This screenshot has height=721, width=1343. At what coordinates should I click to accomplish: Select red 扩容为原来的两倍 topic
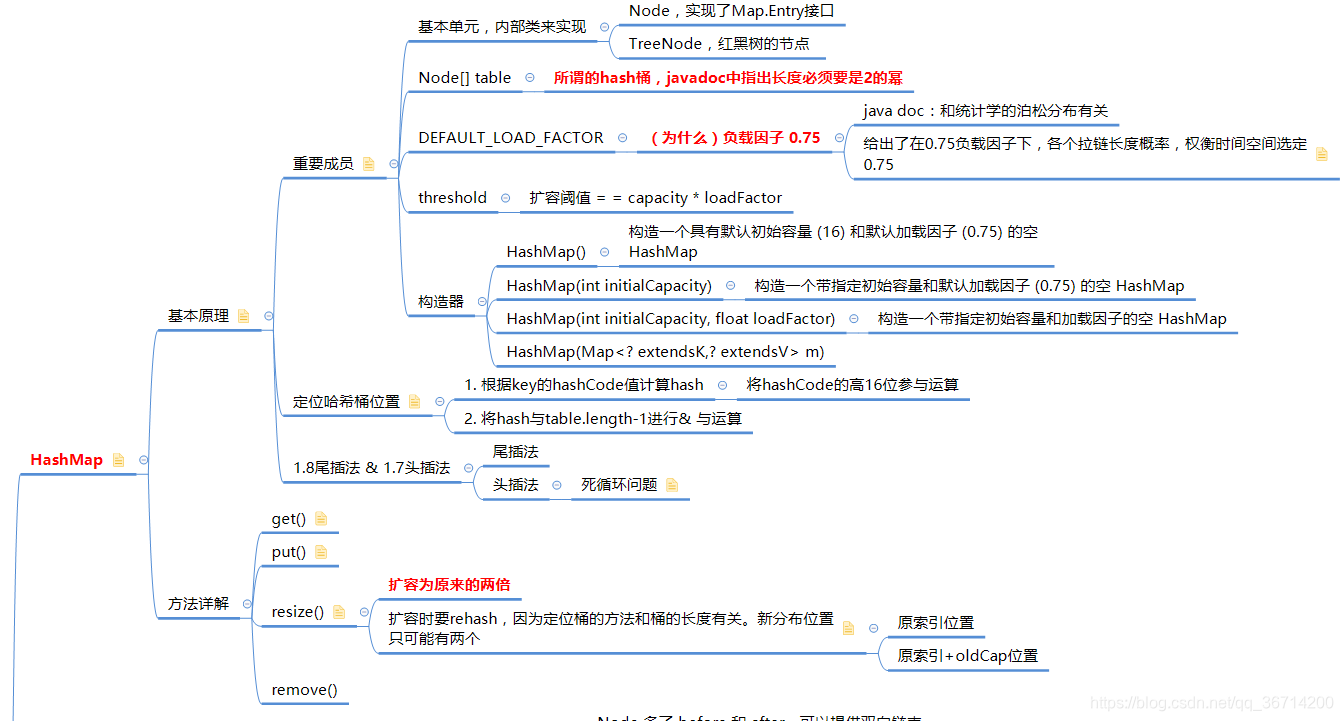pos(450,585)
